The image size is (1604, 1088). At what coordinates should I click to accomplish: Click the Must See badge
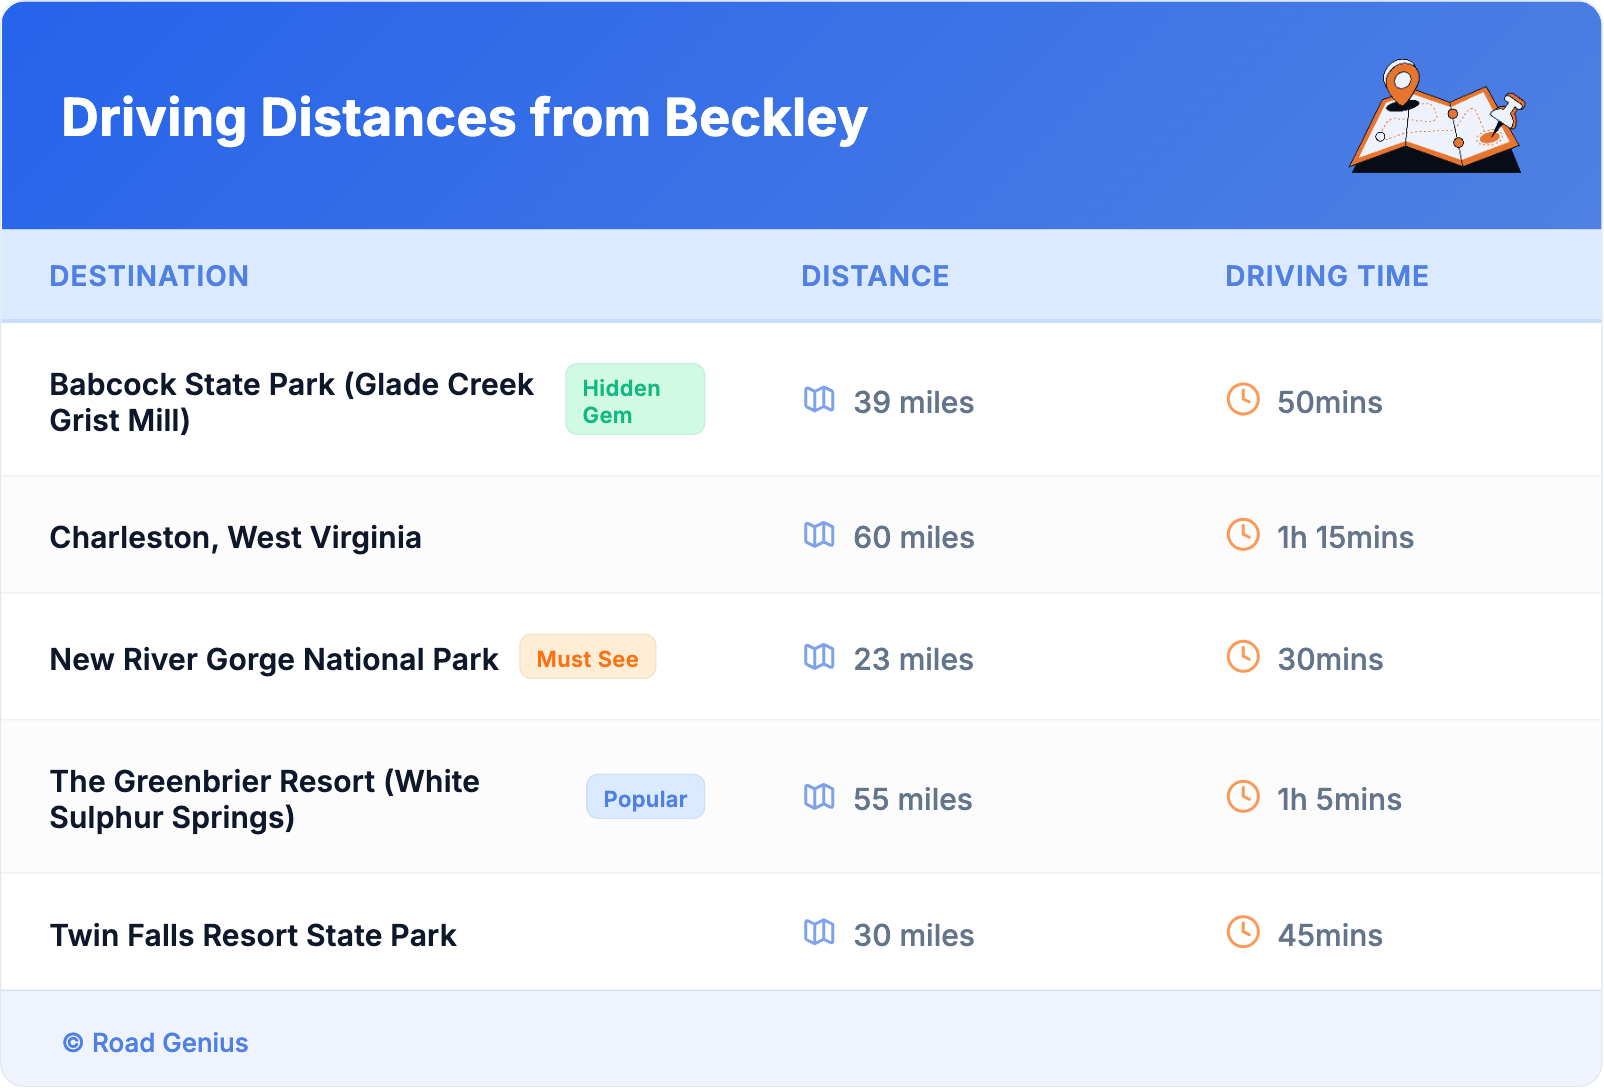point(587,658)
